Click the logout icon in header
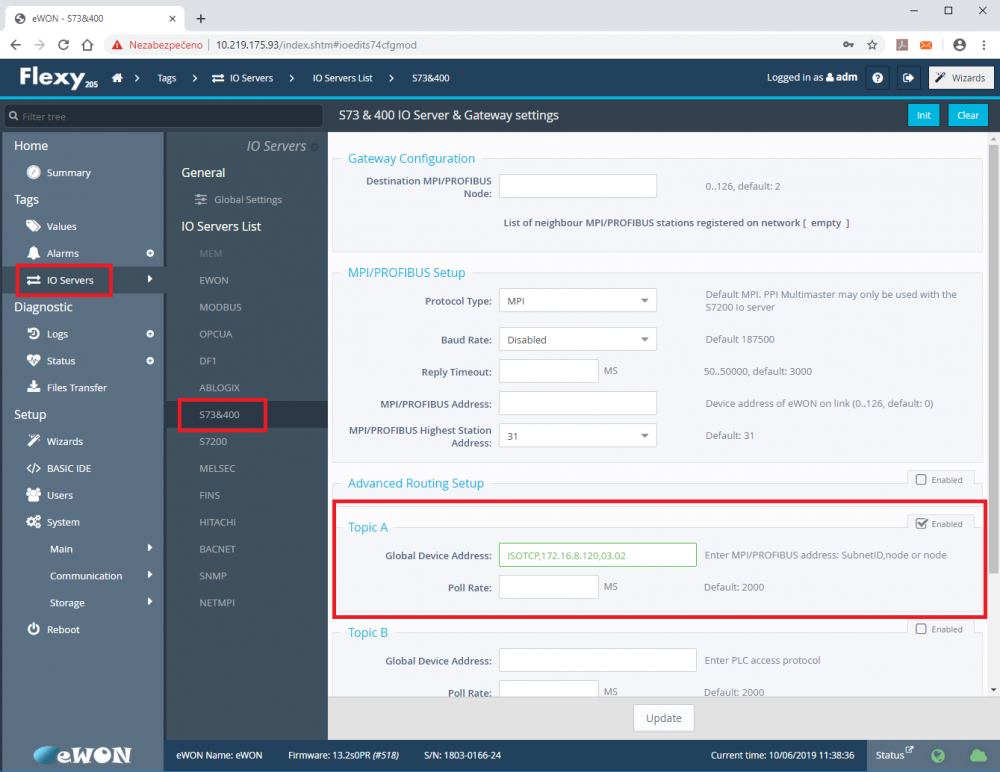This screenshot has width=1000, height=772. tap(908, 78)
